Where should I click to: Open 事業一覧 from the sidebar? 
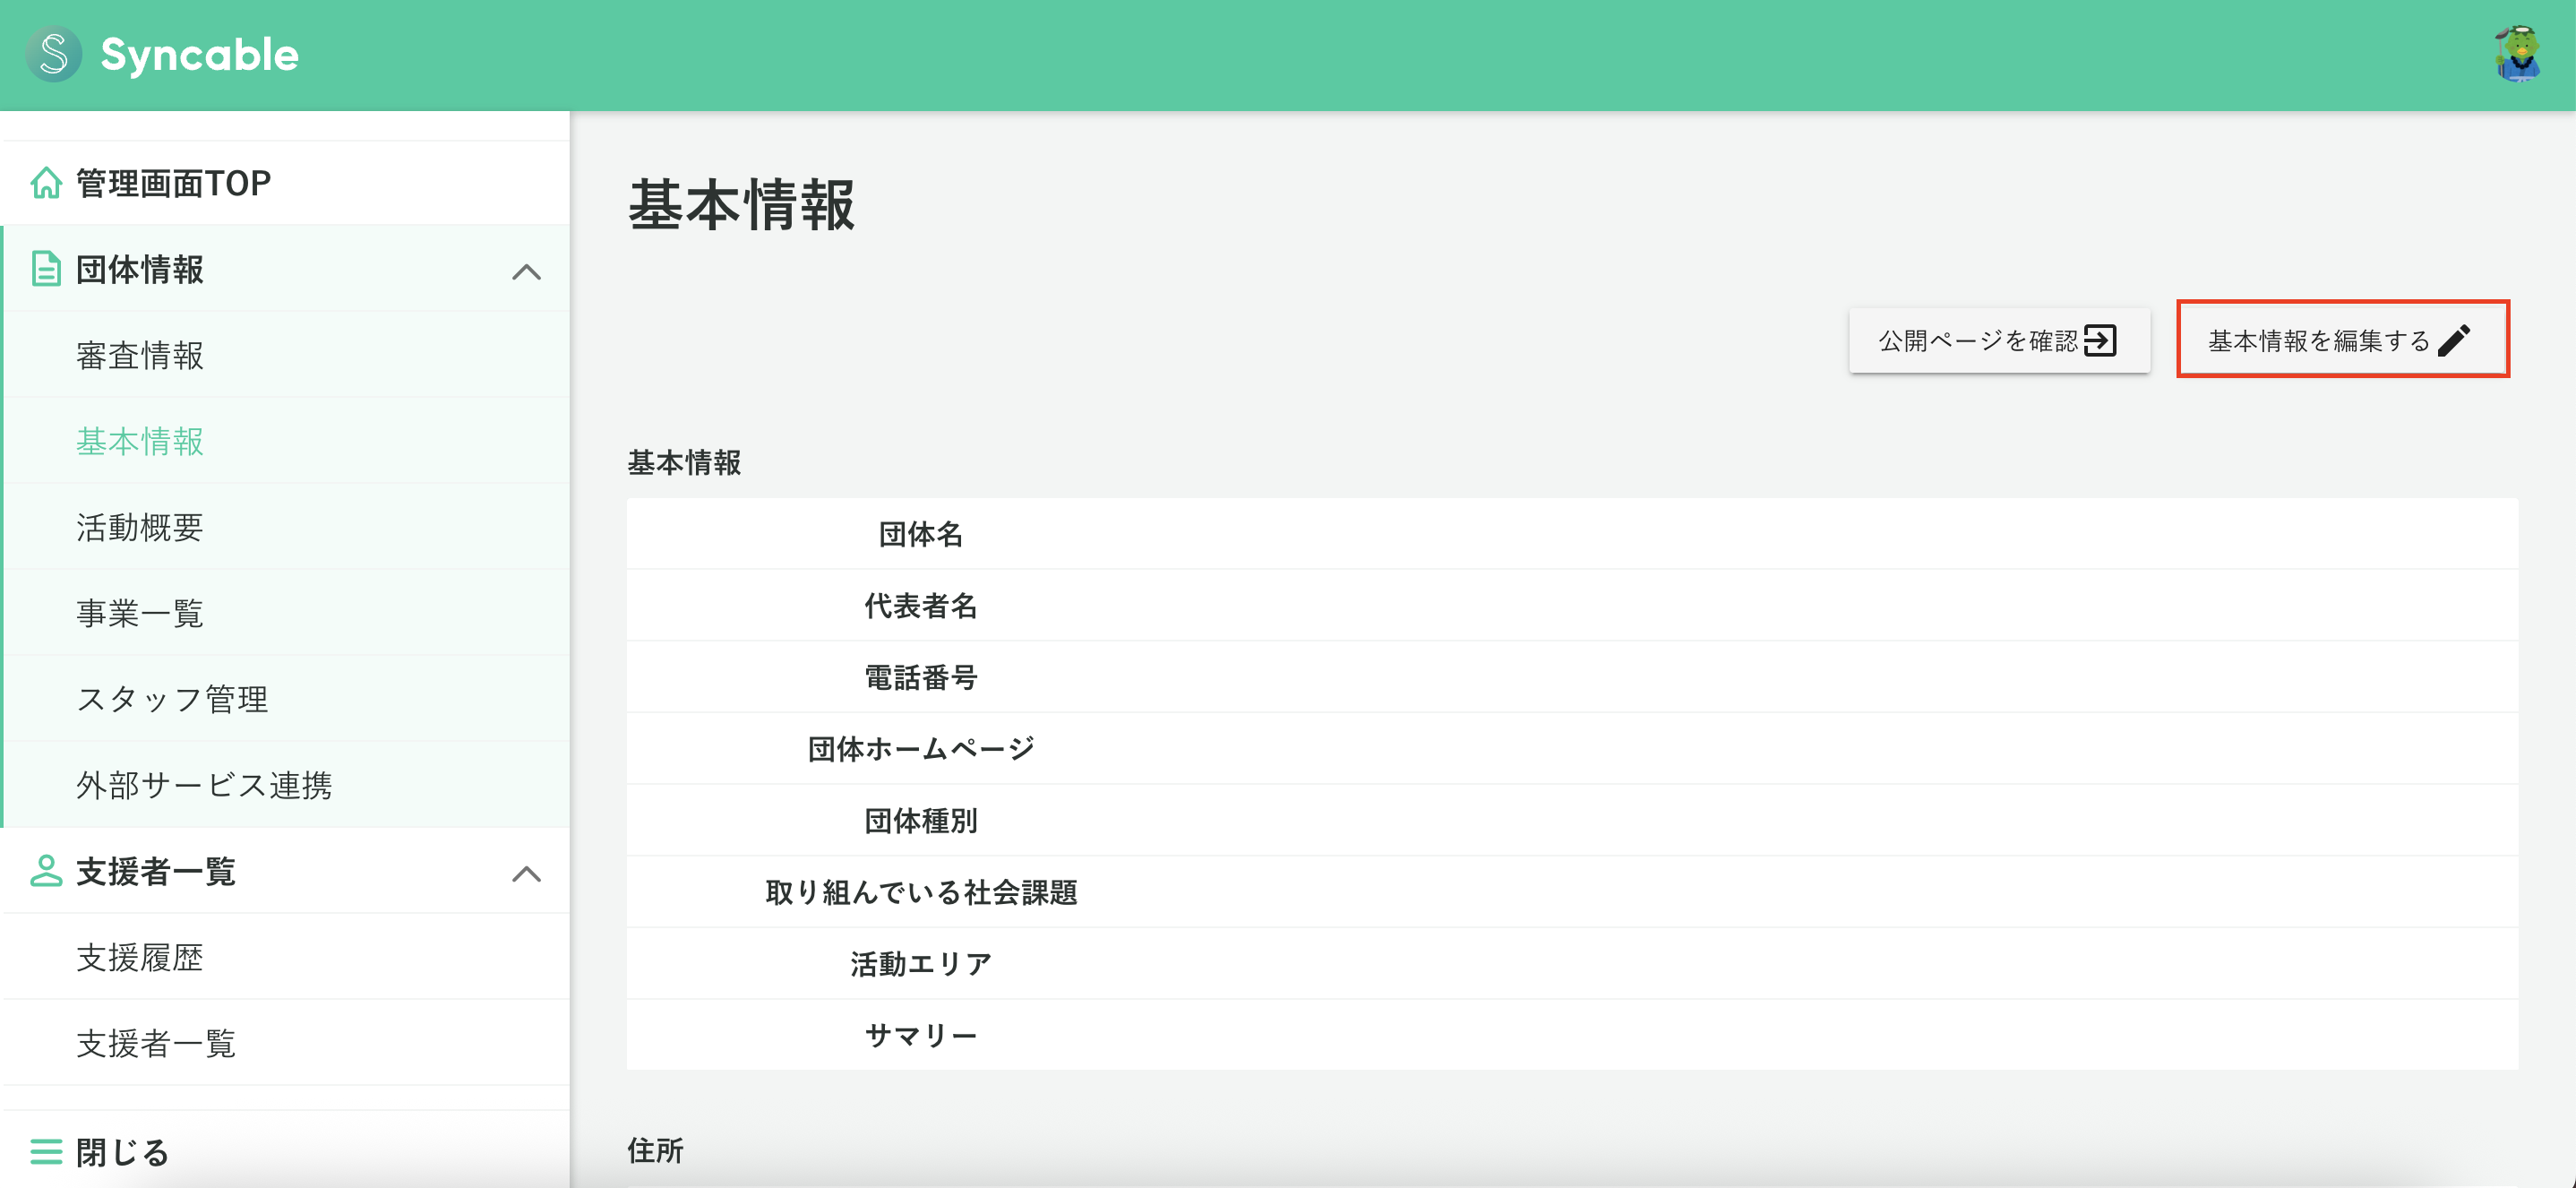[140, 613]
